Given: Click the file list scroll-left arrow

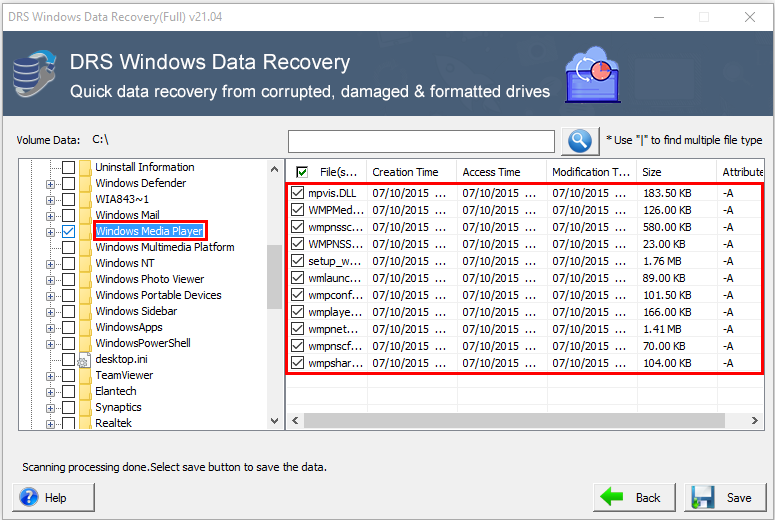Looking at the screenshot, I should [x=295, y=421].
